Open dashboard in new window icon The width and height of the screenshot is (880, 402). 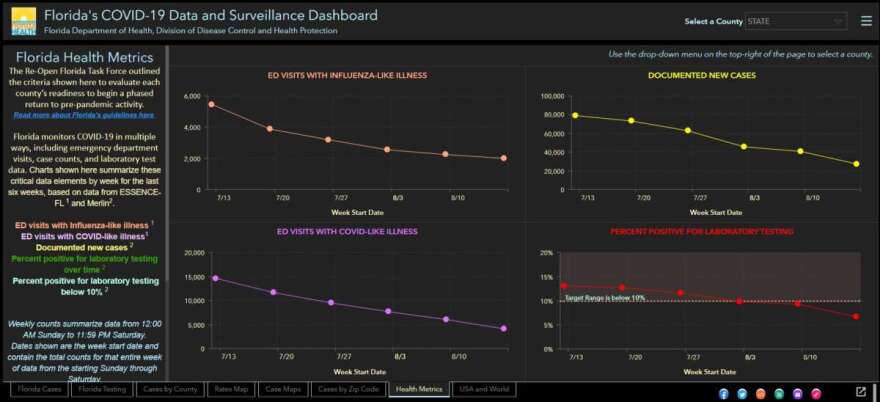[x=860, y=391]
